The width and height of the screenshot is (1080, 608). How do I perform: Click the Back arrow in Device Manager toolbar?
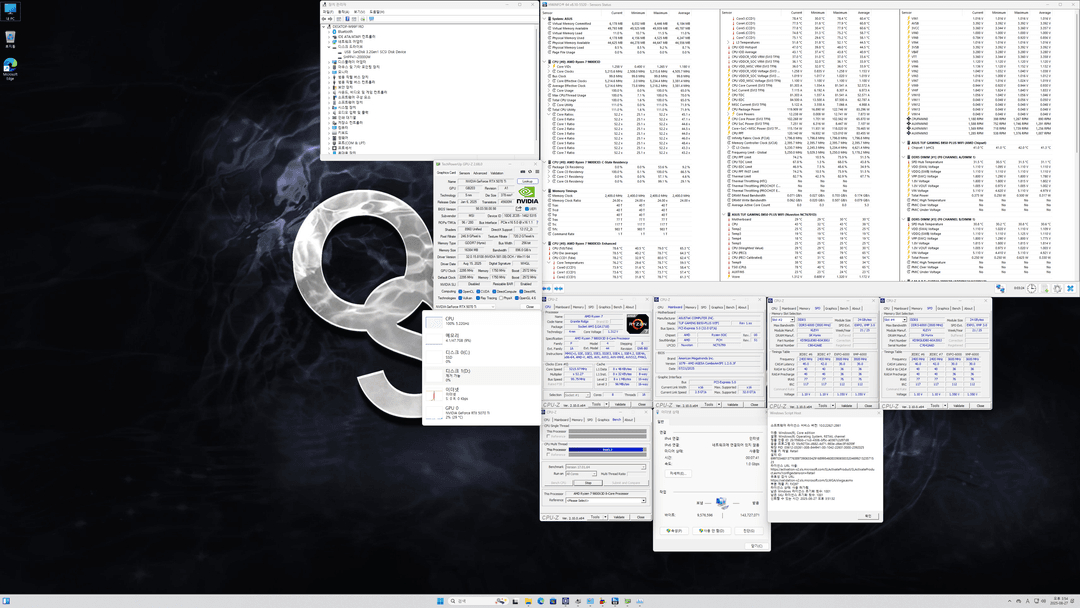point(324,19)
